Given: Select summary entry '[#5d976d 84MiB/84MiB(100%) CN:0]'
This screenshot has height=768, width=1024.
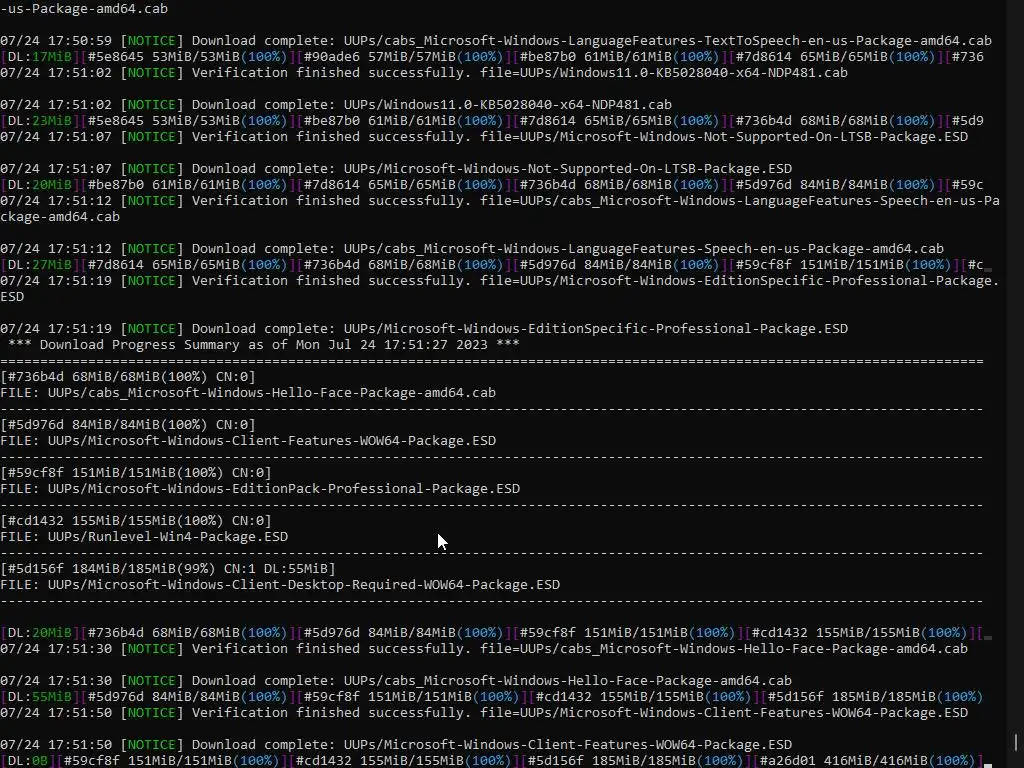Looking at the screenshot, I should tap(128, 424).
